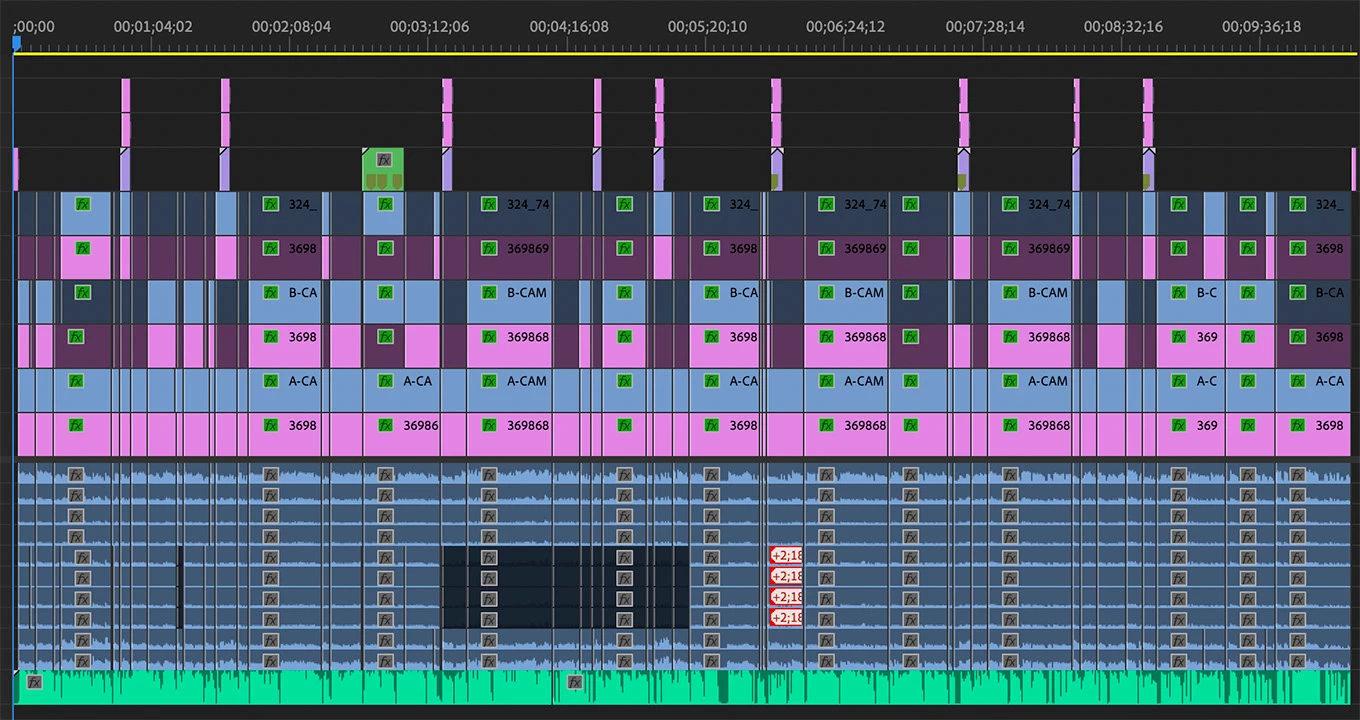Click the ruler at timecode 00;03;12;06
This screenshot has width=1360, height=720.
[429, 27]
